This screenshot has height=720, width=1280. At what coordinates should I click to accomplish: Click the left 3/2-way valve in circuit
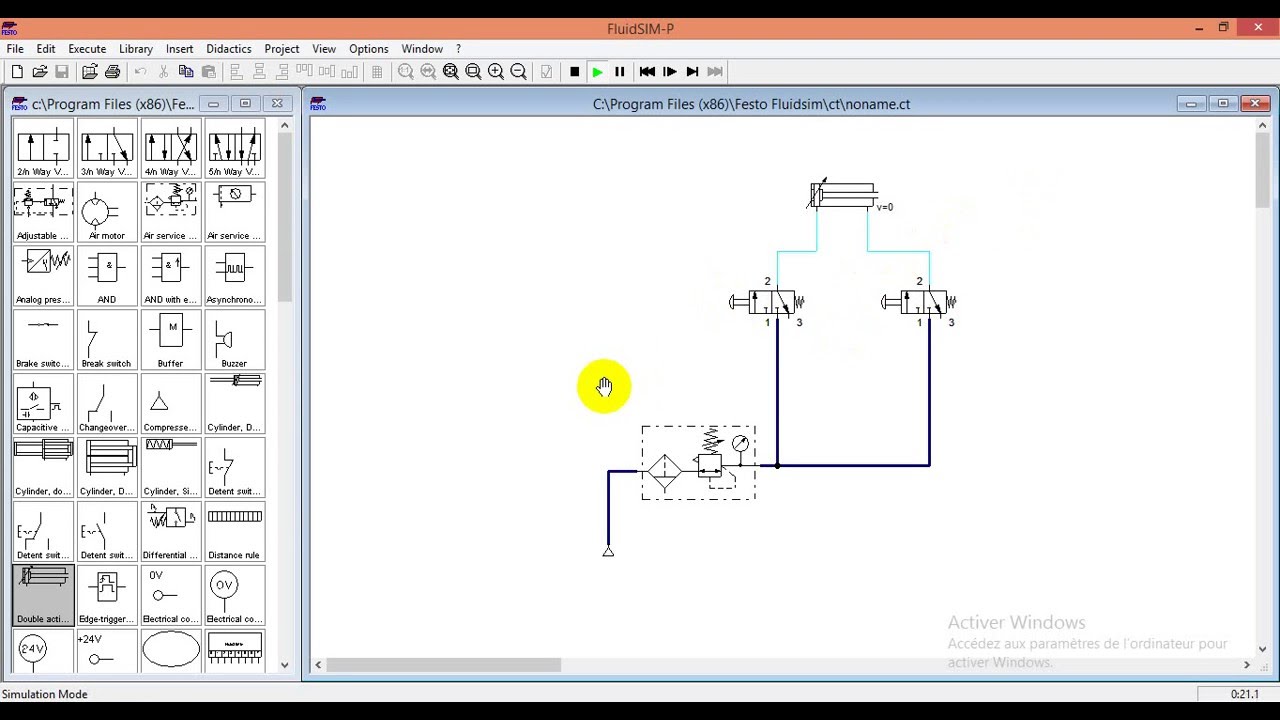point(767,302)
